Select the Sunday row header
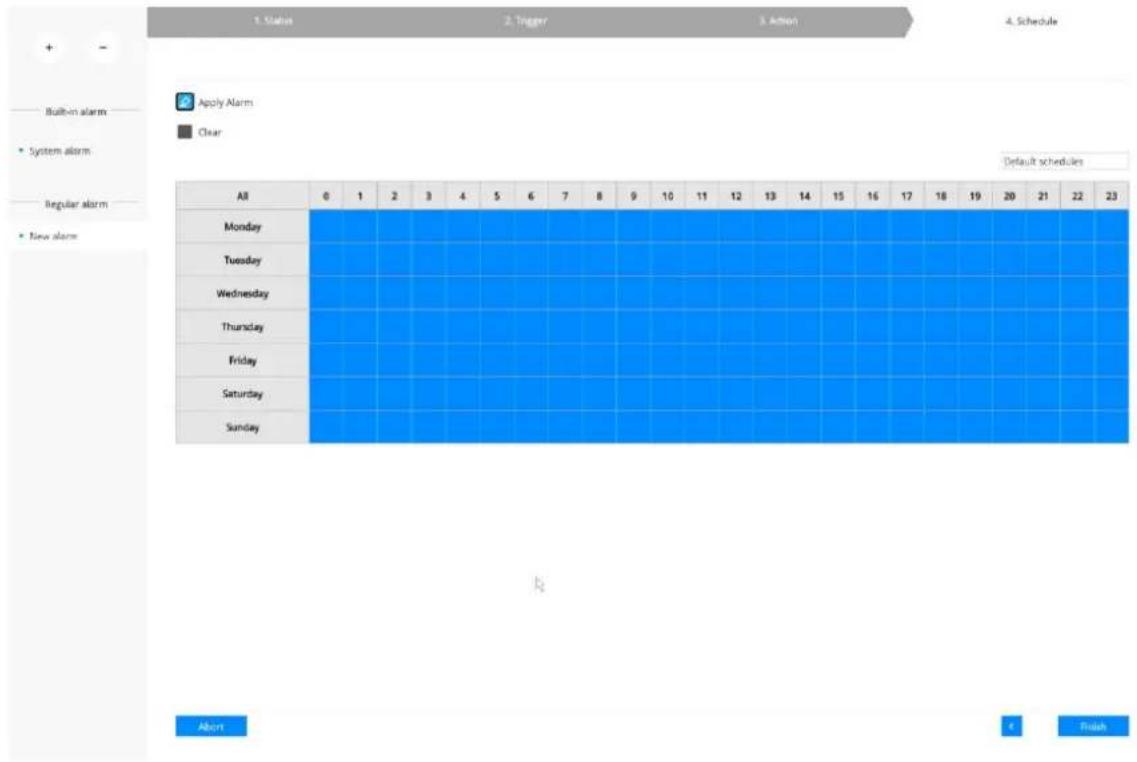This screenshot has height=762, width=1137. (242, 427)
